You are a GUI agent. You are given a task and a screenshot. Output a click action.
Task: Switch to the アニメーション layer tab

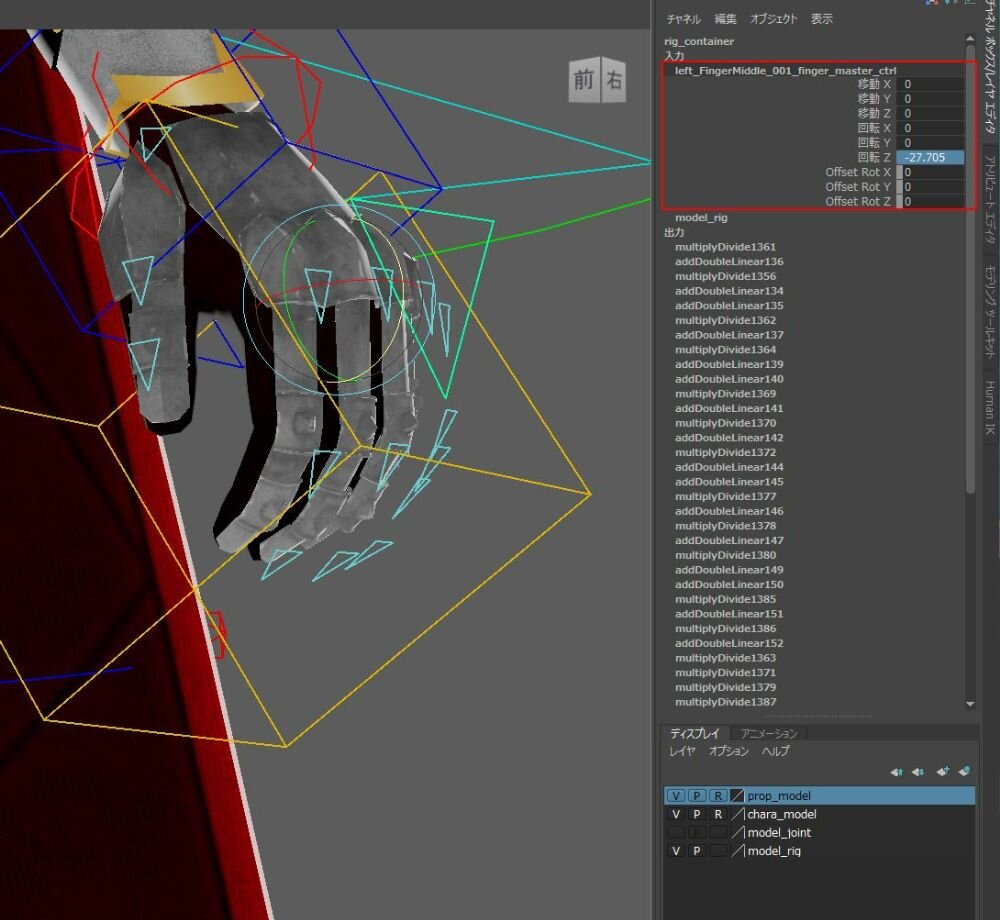768,733
